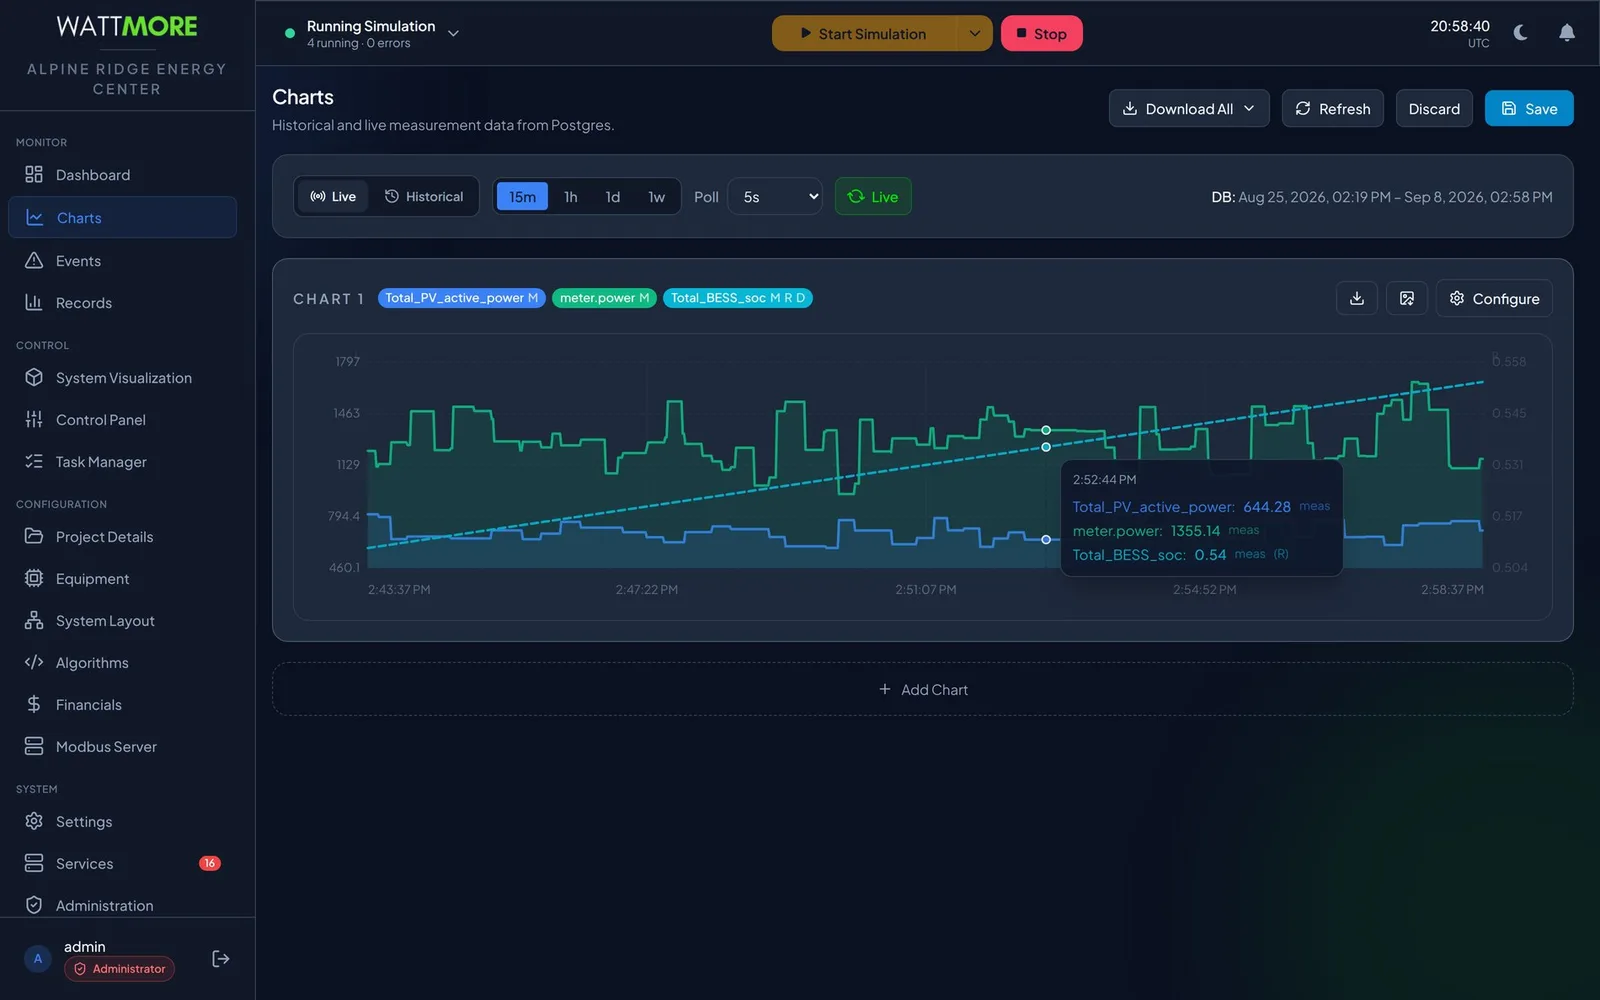Open Events page
Screen dimensions: 1600x1000
pos(122,261)
